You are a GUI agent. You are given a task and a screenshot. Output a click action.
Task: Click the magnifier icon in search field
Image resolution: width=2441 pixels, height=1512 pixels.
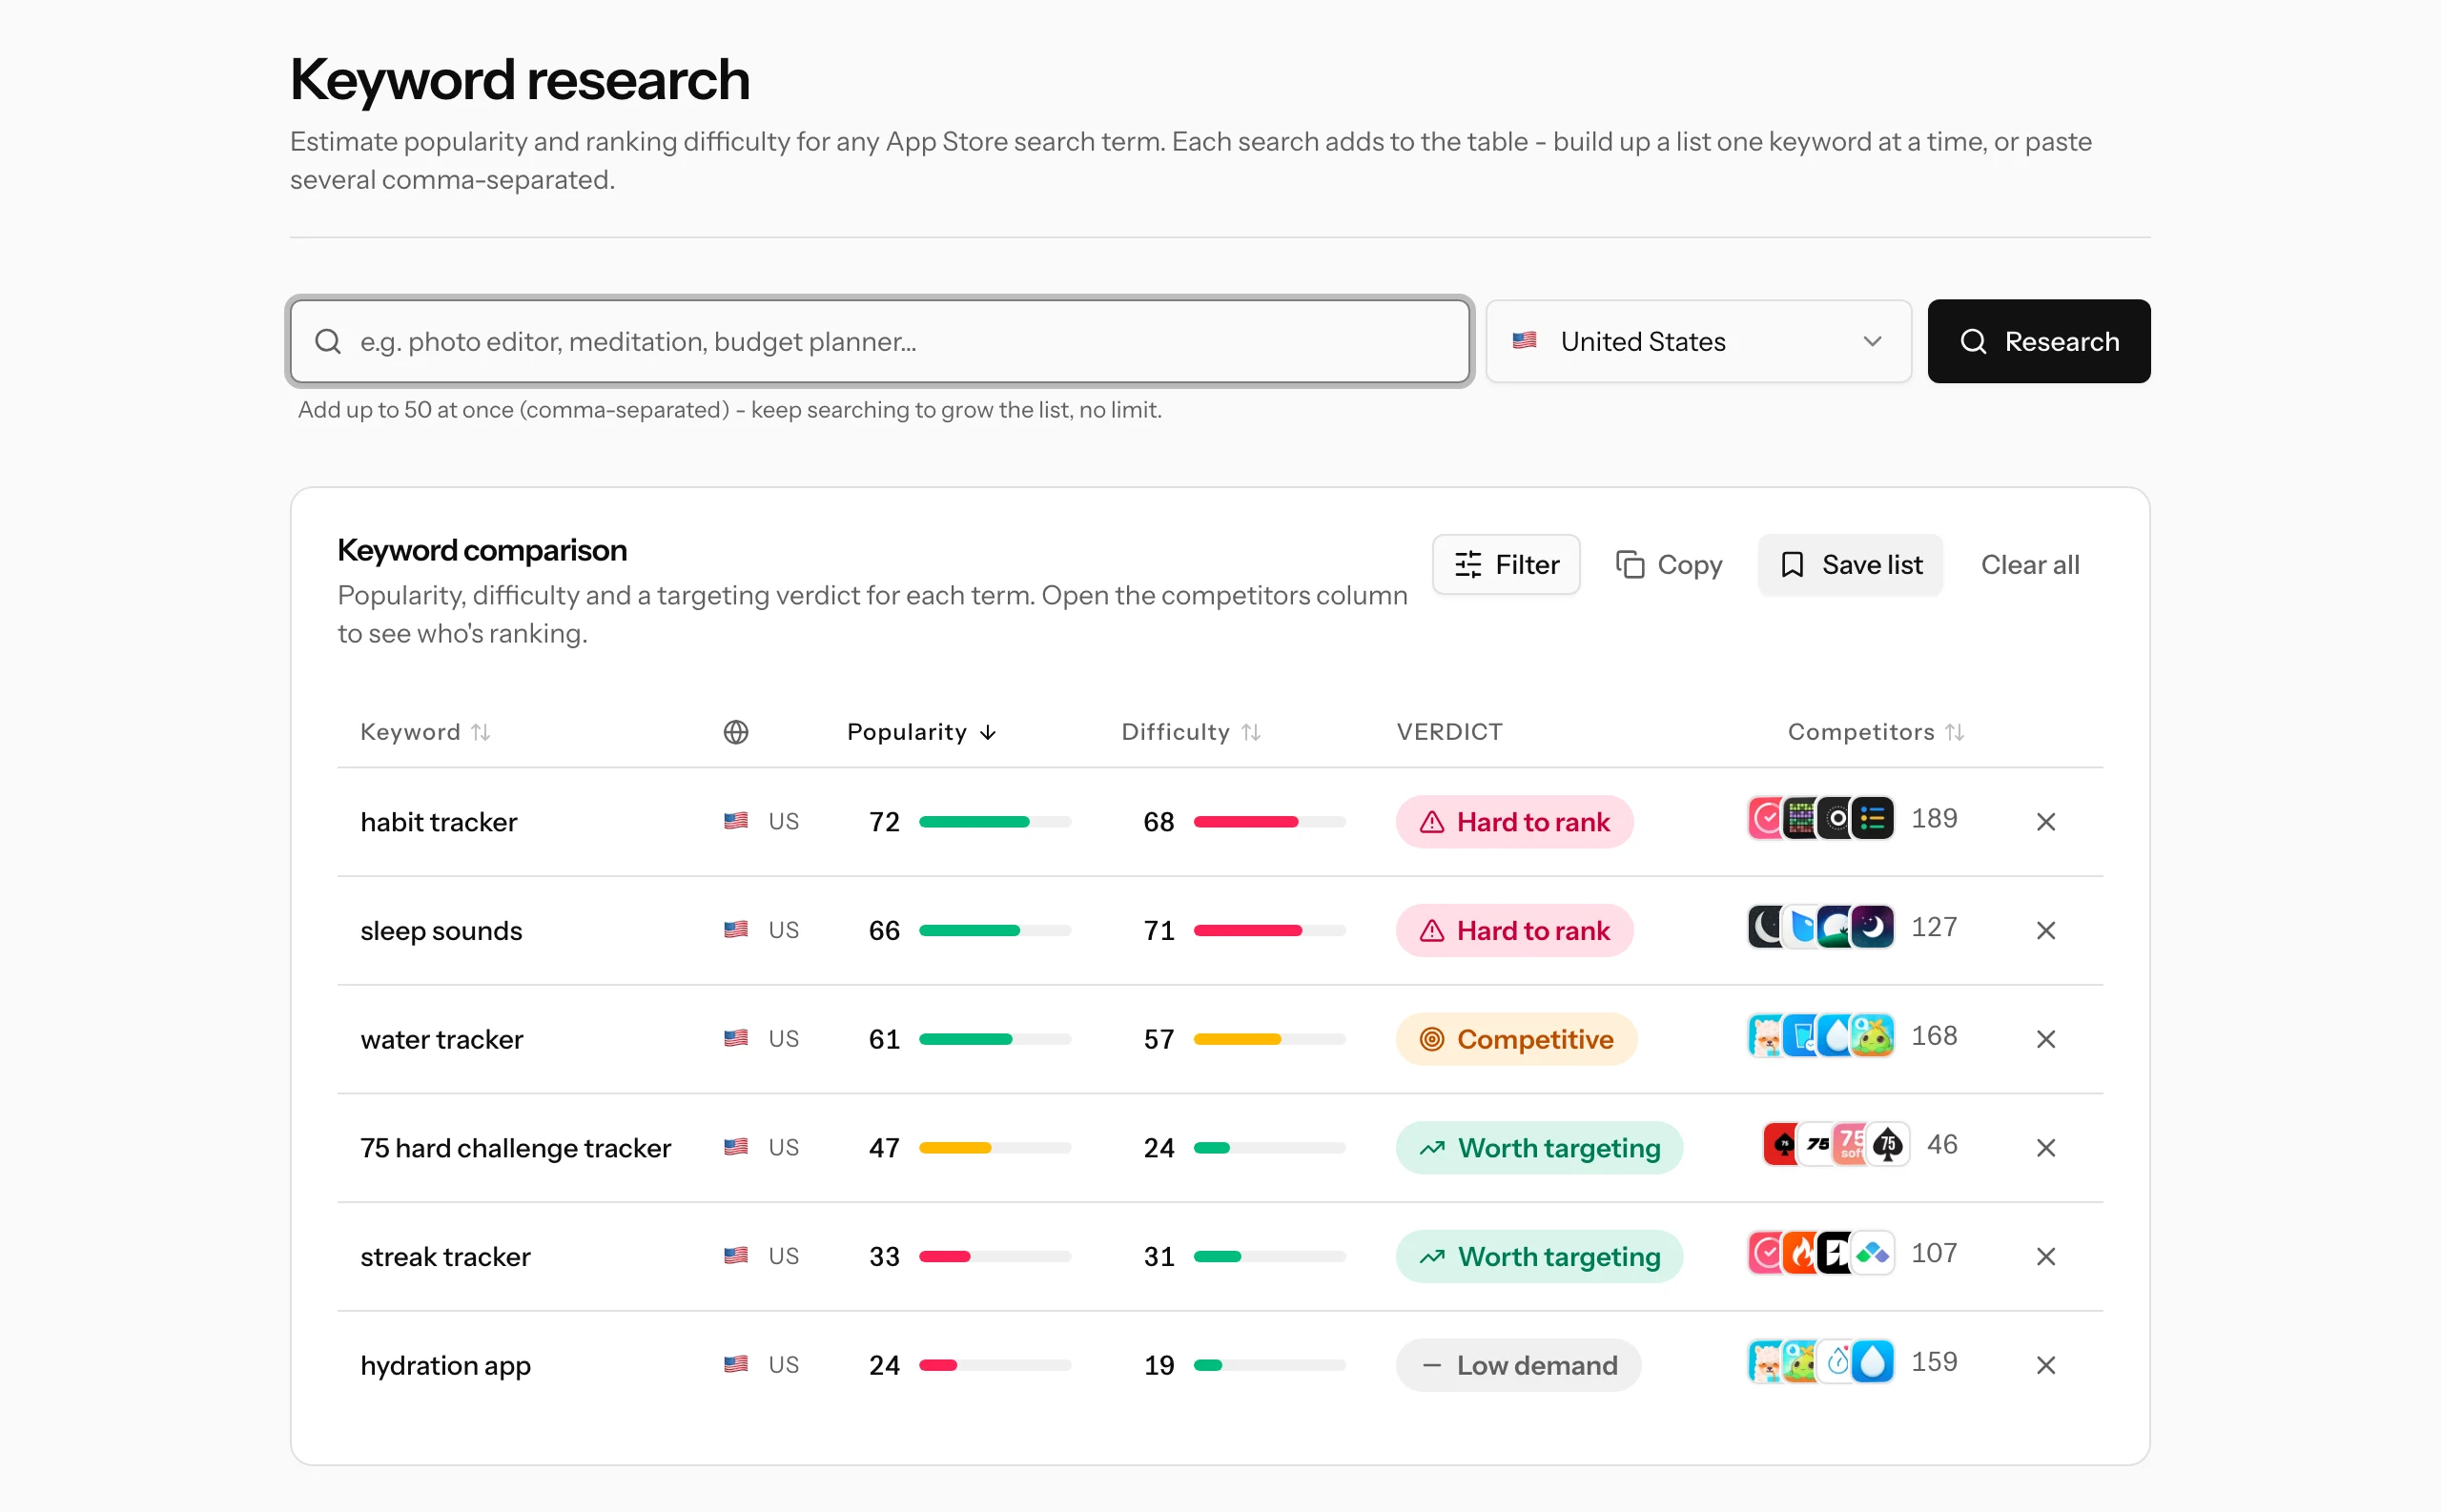pyautogui.click(x=328, y=341)
